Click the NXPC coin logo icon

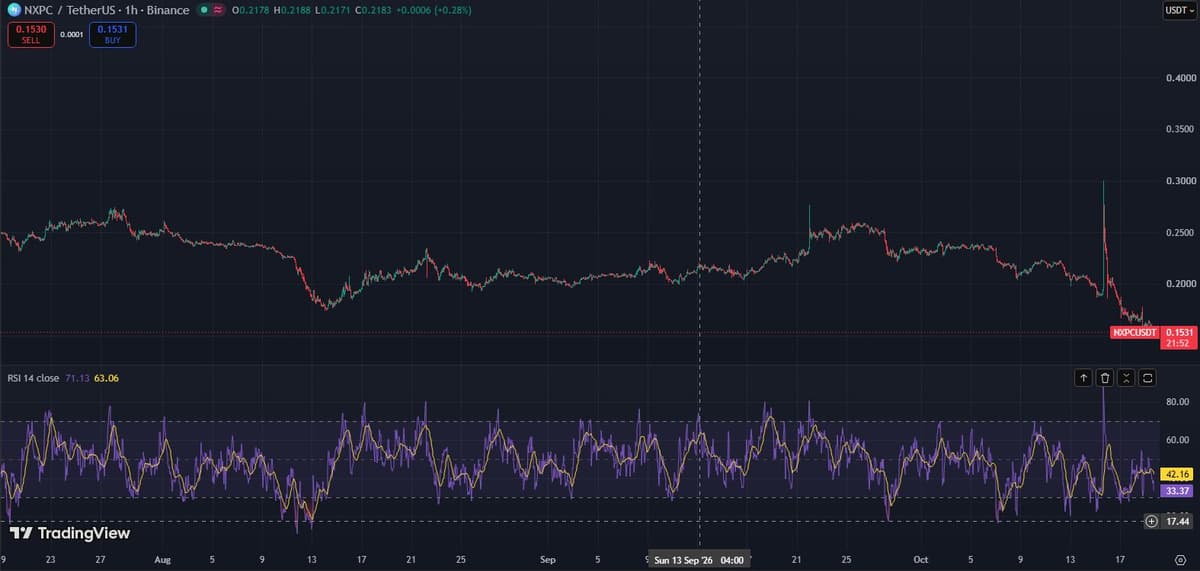coord(14,10)
